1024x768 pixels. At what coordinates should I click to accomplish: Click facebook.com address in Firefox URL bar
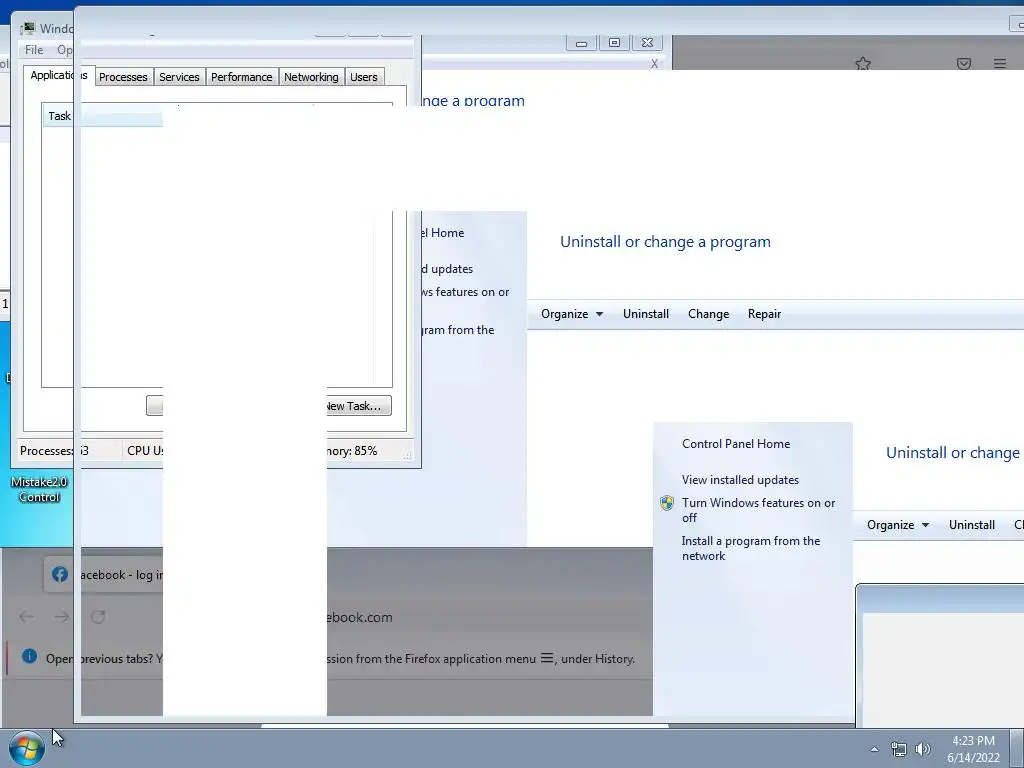click(359, 617)
